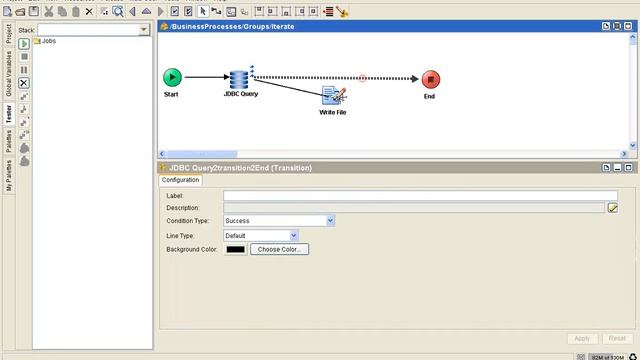Click the canvas vertical scrollbar down arrow
This screenshot has width=640, height=360.
633,145
